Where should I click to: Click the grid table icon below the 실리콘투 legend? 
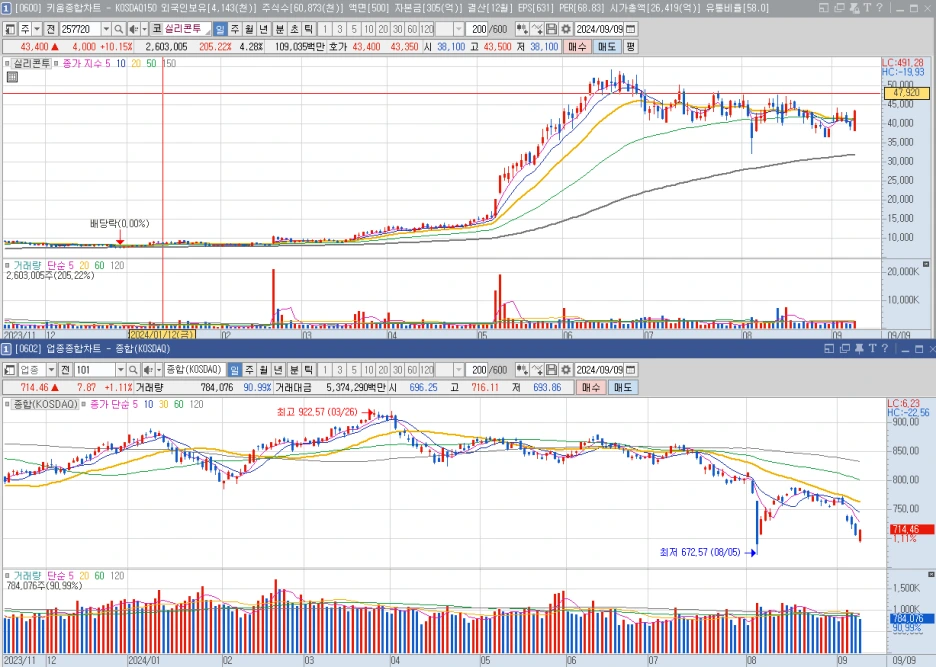coord(12,76)
